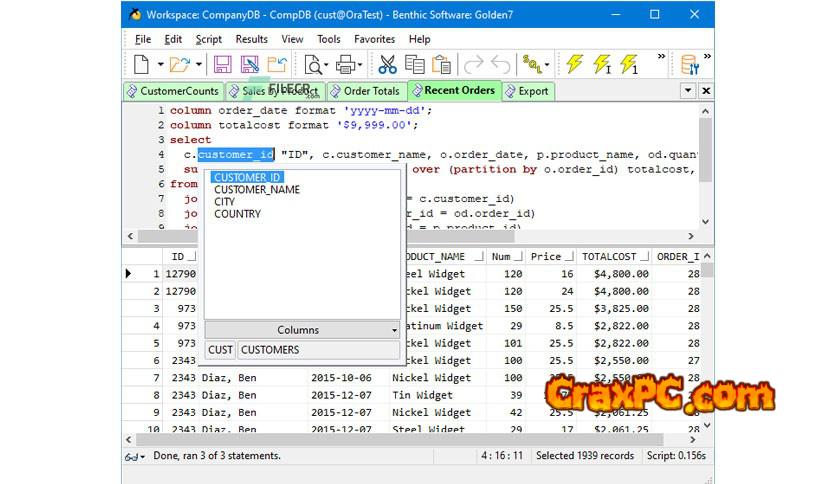Run script with first lightning bolt icon

pos(575,65)
